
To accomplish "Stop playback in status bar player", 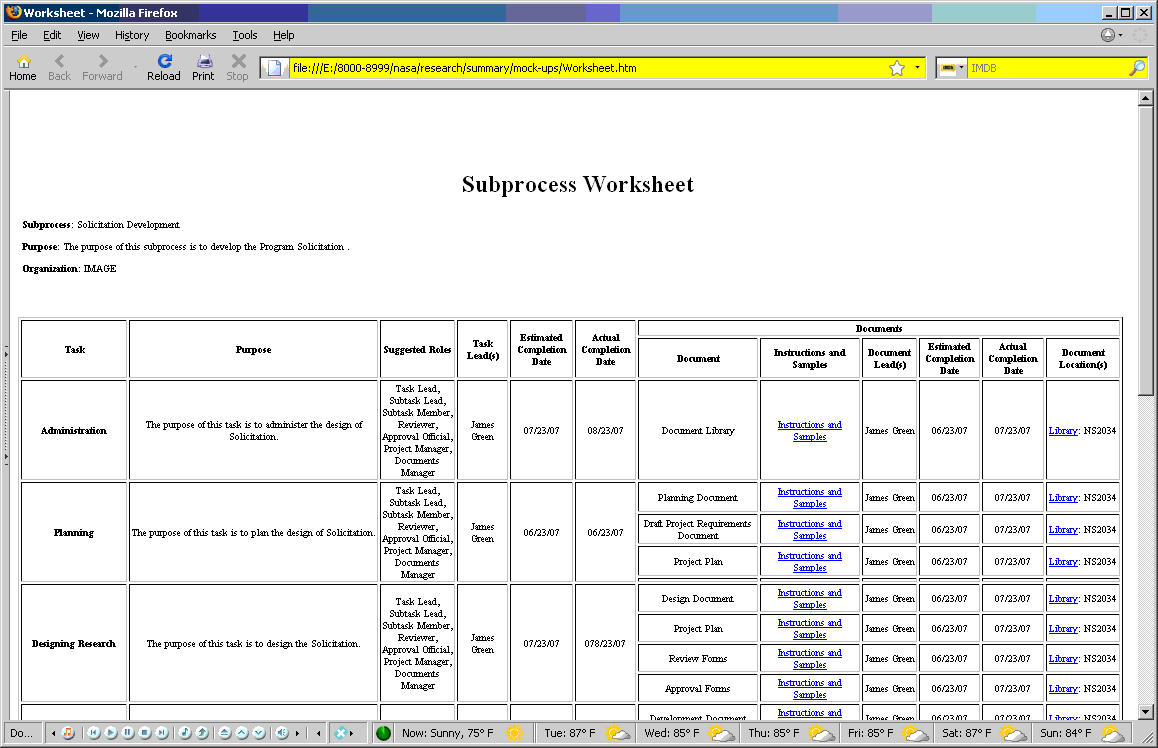I will (145, 732).
